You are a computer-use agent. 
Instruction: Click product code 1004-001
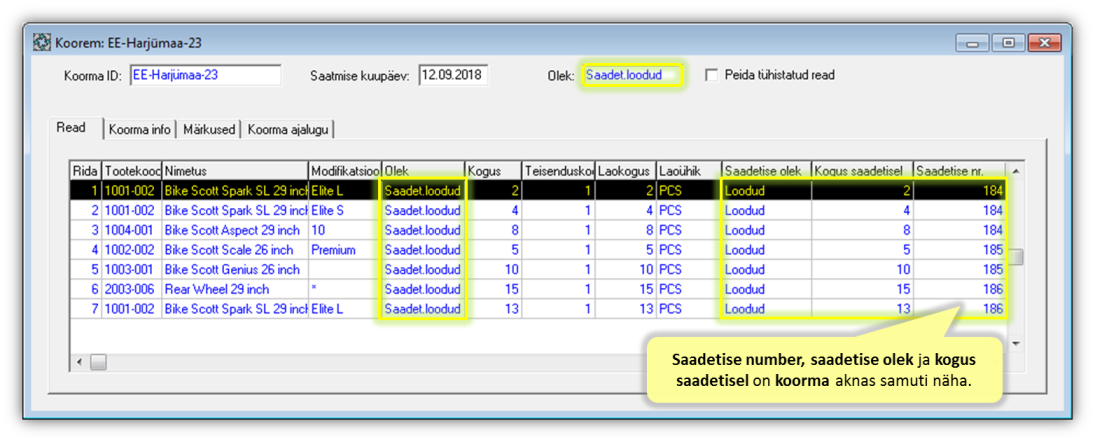132,230
